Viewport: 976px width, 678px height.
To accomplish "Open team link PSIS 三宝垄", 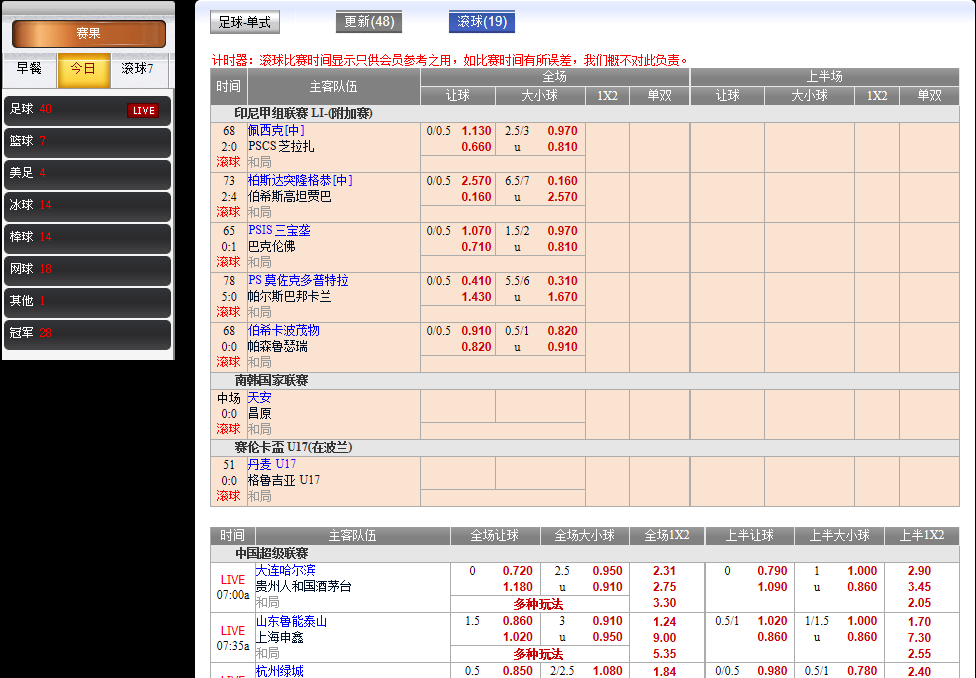I will pyautogui.click(x=279, y=230).
